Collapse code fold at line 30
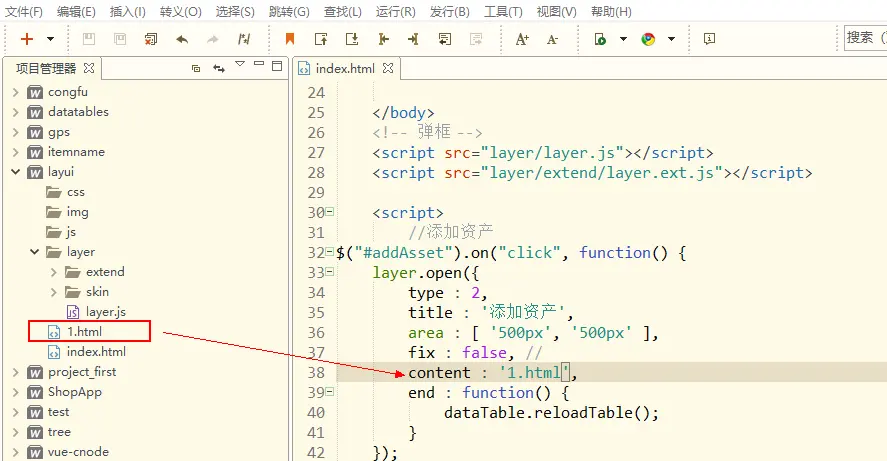Viewport: 887px width, 461px height. click(x=330, y=212)
